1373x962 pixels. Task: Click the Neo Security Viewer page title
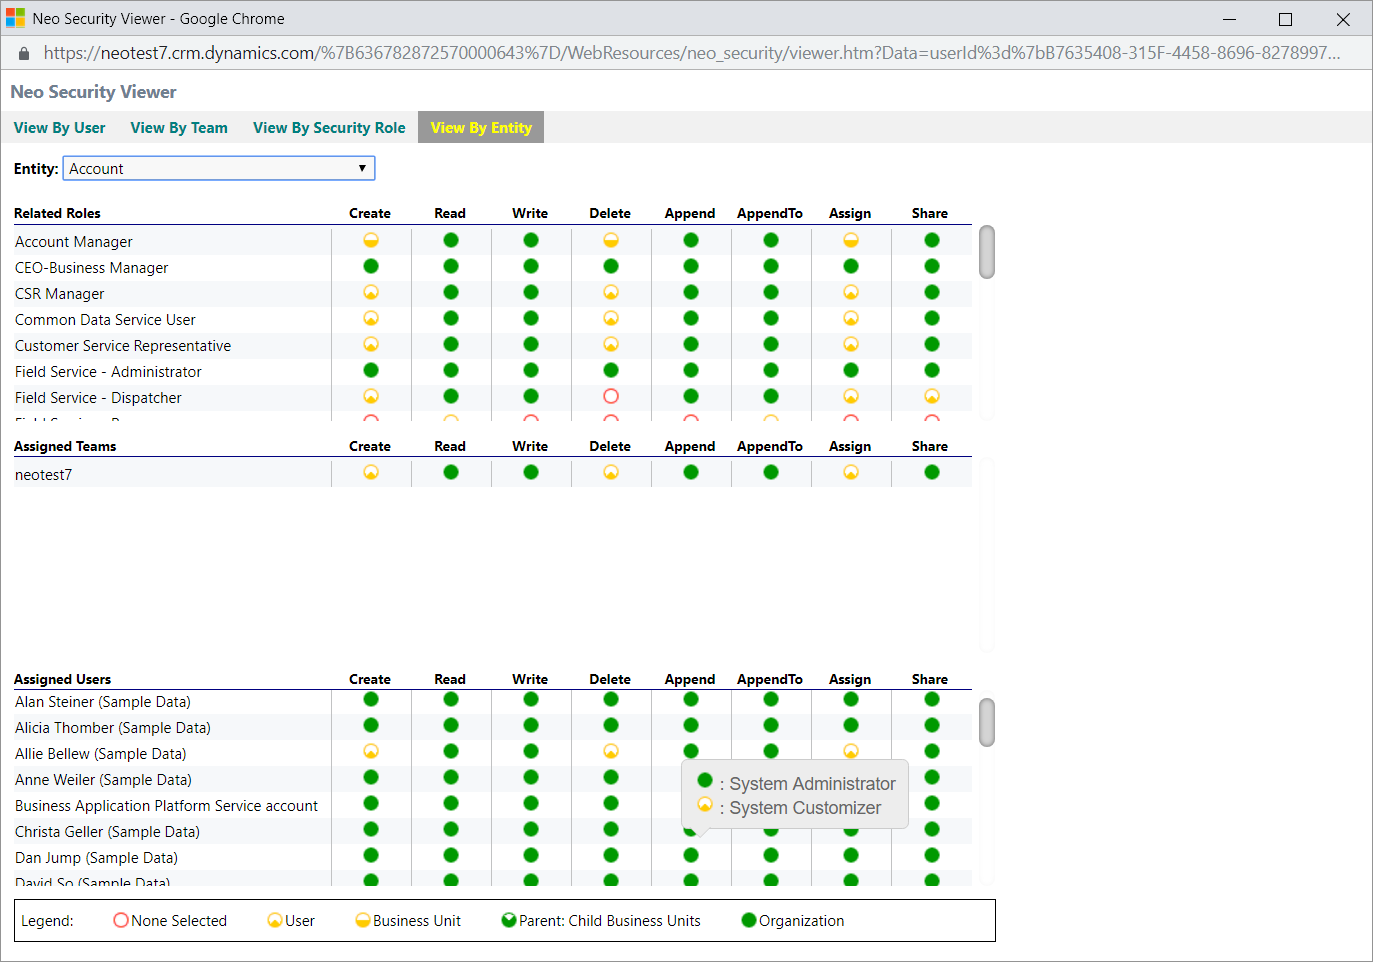pos(93,92)
